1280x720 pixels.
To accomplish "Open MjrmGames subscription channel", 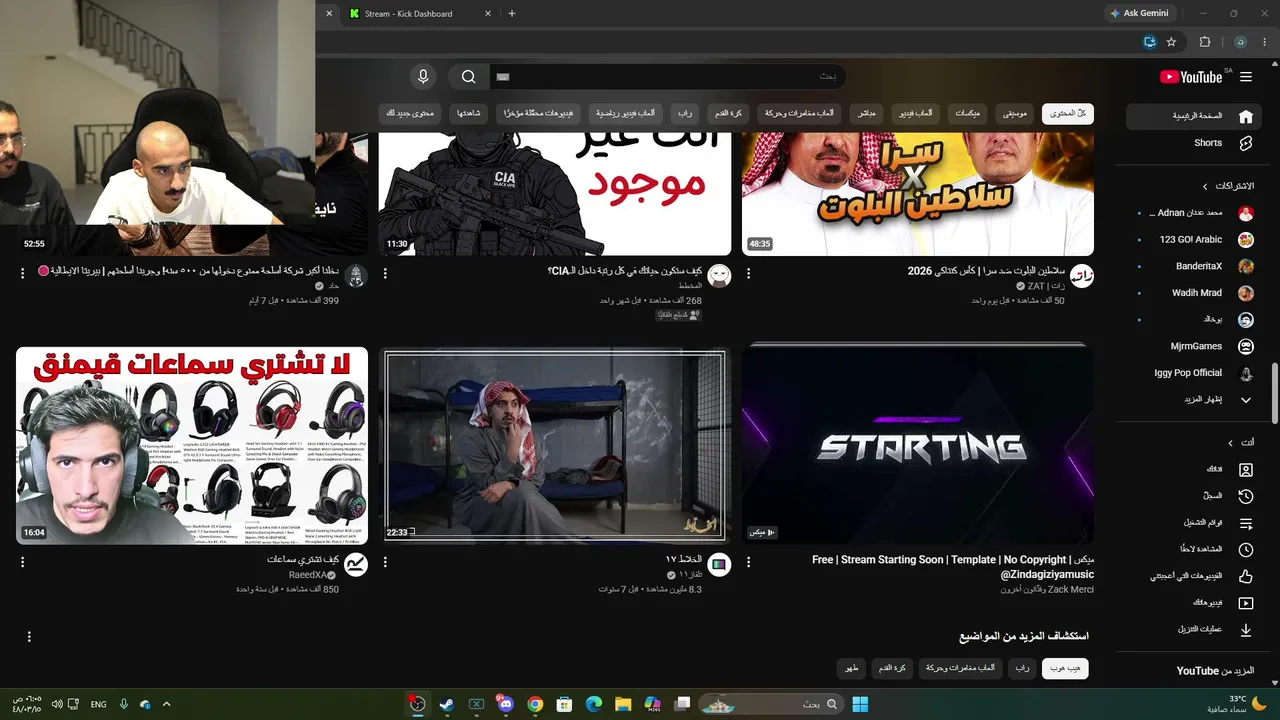I will click(1192, 347).
